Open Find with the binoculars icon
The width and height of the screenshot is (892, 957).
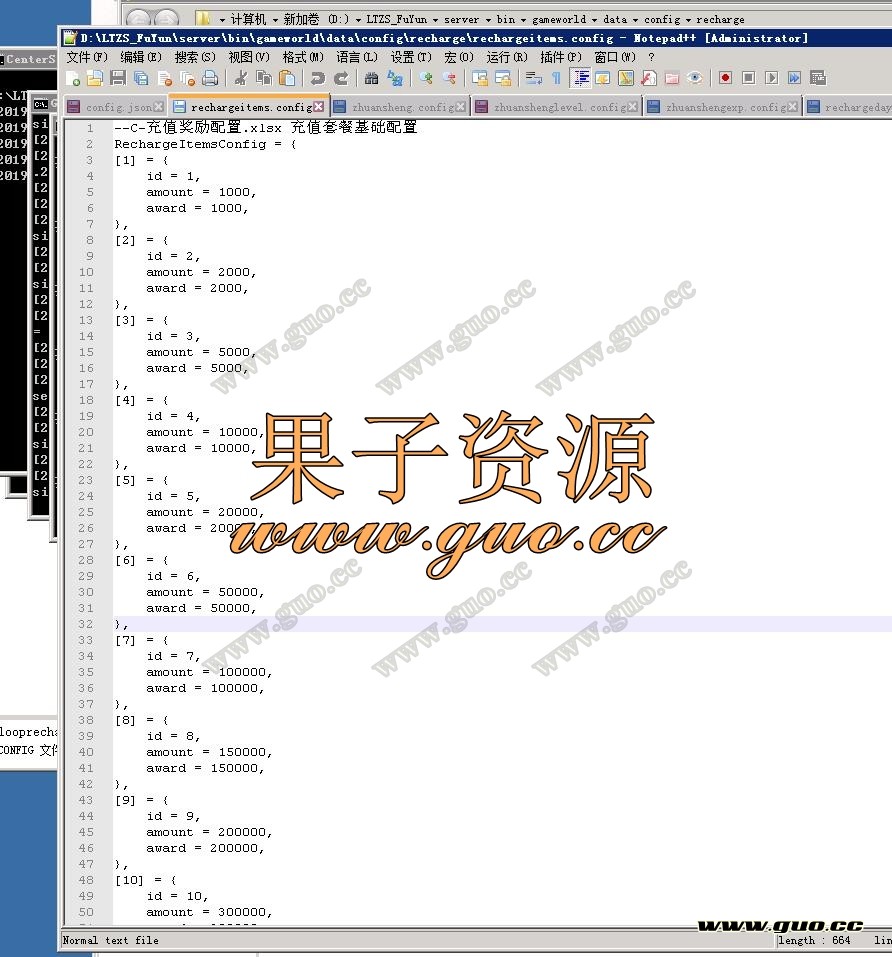coord(372,78)
